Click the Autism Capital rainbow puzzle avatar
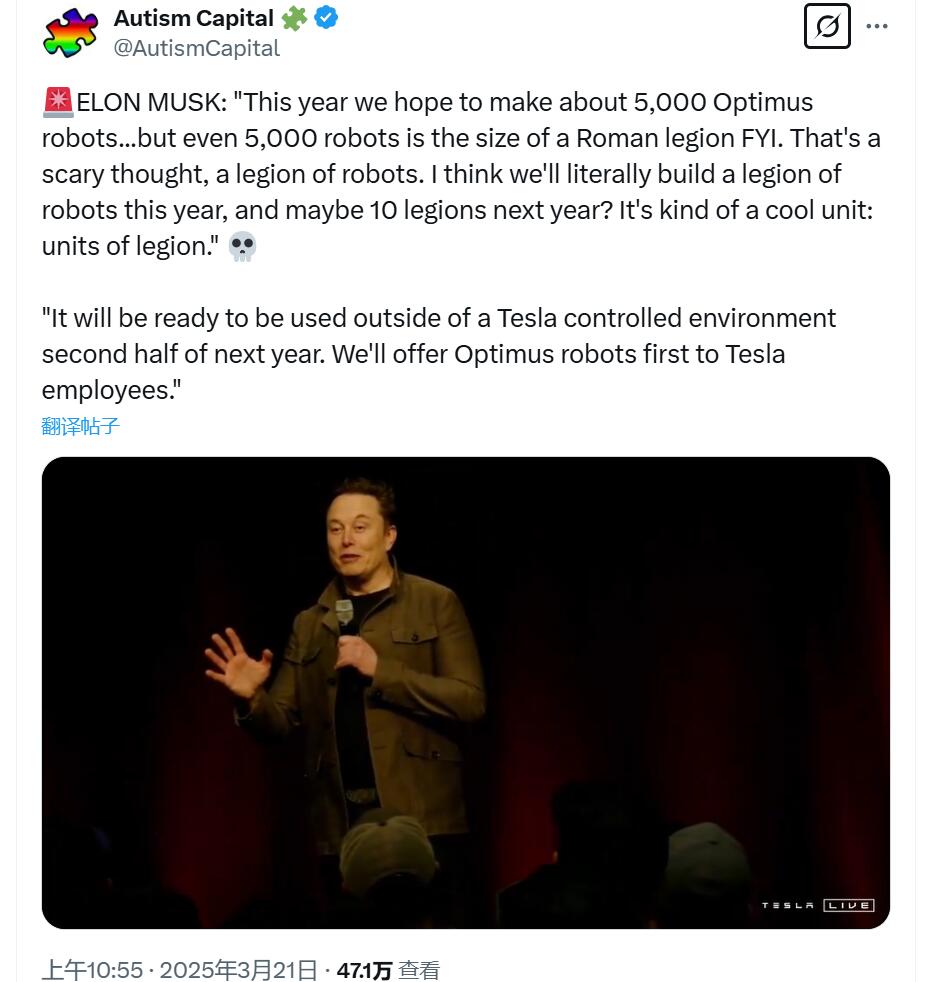This screenshot has width=945, height=982. 71,32
